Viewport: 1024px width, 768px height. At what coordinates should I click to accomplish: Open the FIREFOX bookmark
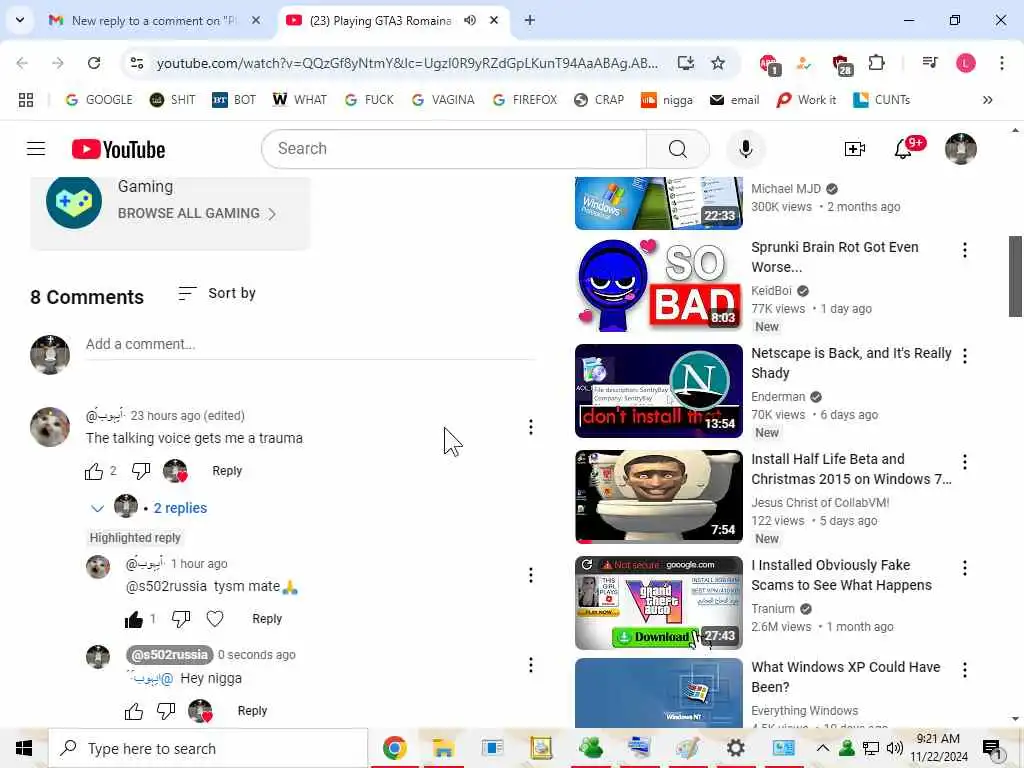point(525,100)
